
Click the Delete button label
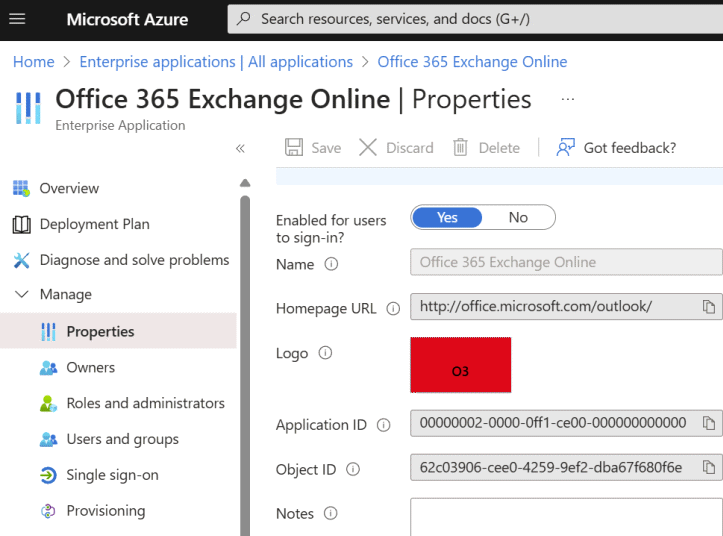pyautogui.click(x=499, y=148)
